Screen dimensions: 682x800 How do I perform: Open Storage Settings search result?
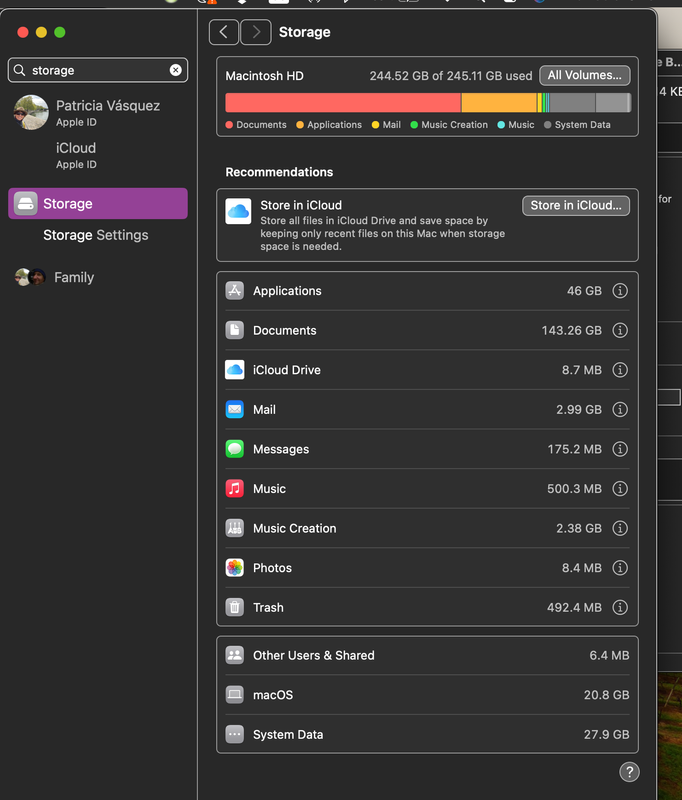coord(96,235)
